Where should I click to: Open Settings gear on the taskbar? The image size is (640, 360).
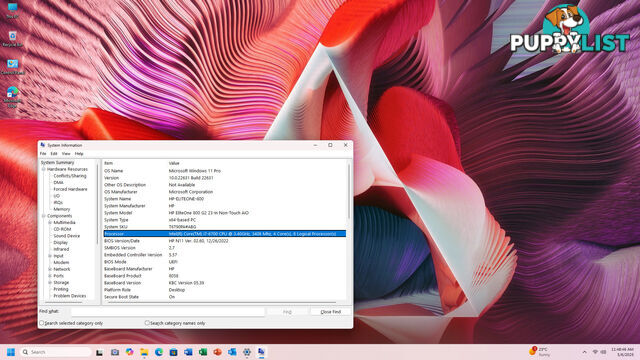click(247, 352)
